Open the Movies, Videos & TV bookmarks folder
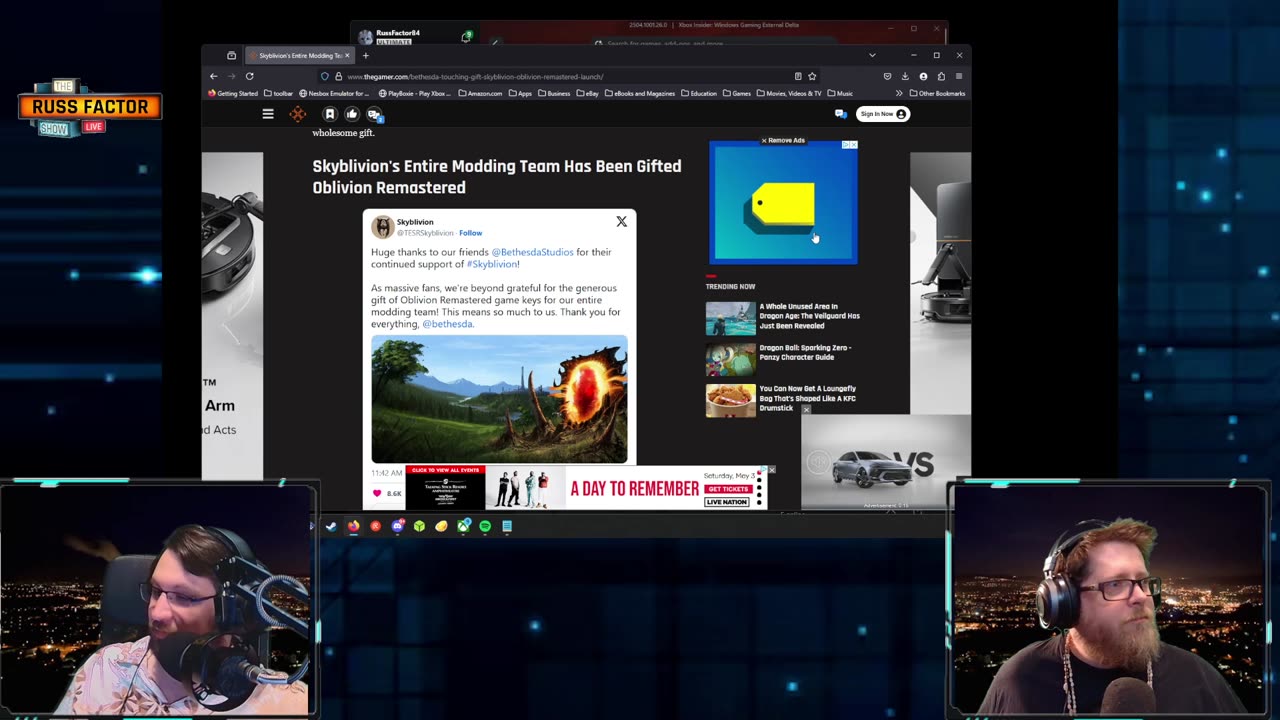Image resolution: width=1280 pixels, height=720 pixels. 789,93
